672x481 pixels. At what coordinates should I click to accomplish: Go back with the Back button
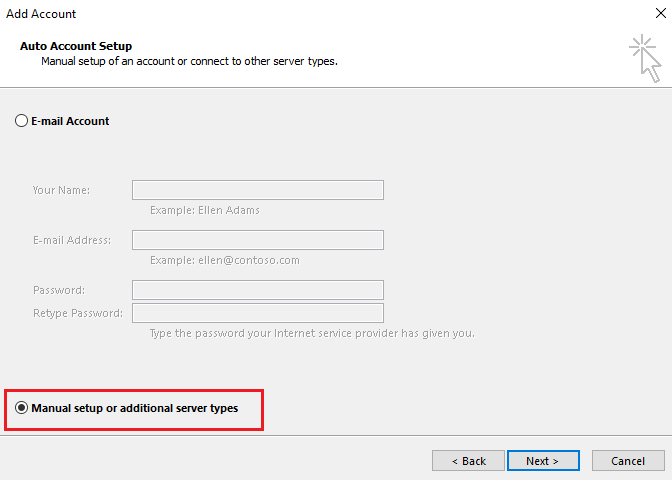coord(468,461)
